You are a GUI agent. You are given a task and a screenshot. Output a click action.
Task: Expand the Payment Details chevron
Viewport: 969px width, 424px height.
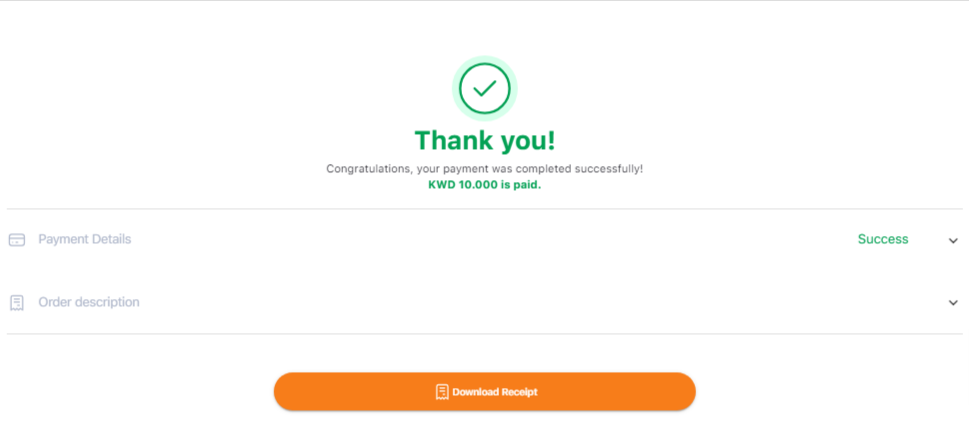click(x=953, y=241)
